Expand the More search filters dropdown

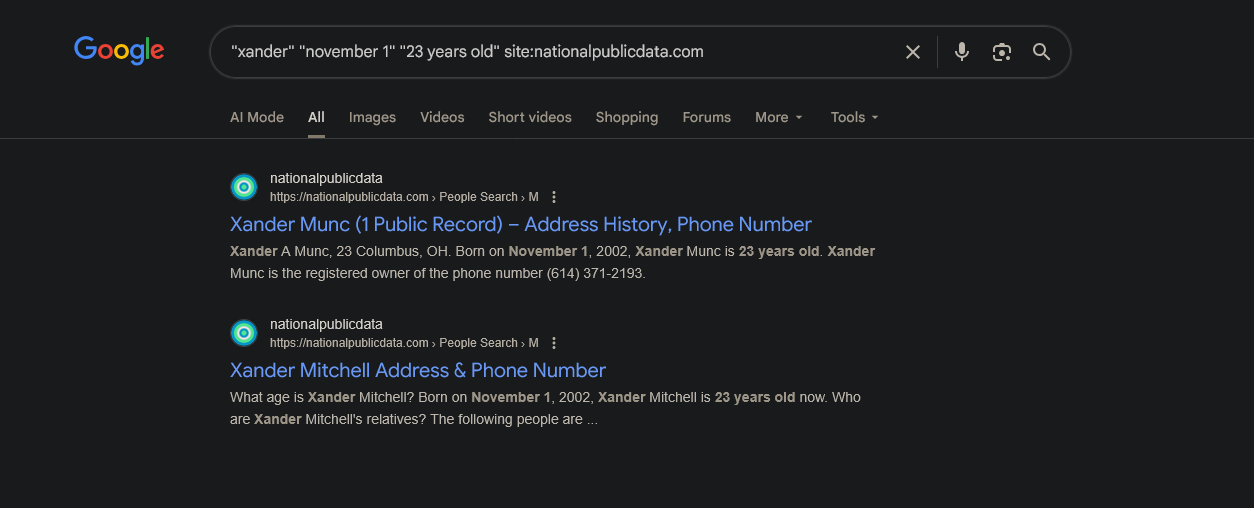pos(778,117)
